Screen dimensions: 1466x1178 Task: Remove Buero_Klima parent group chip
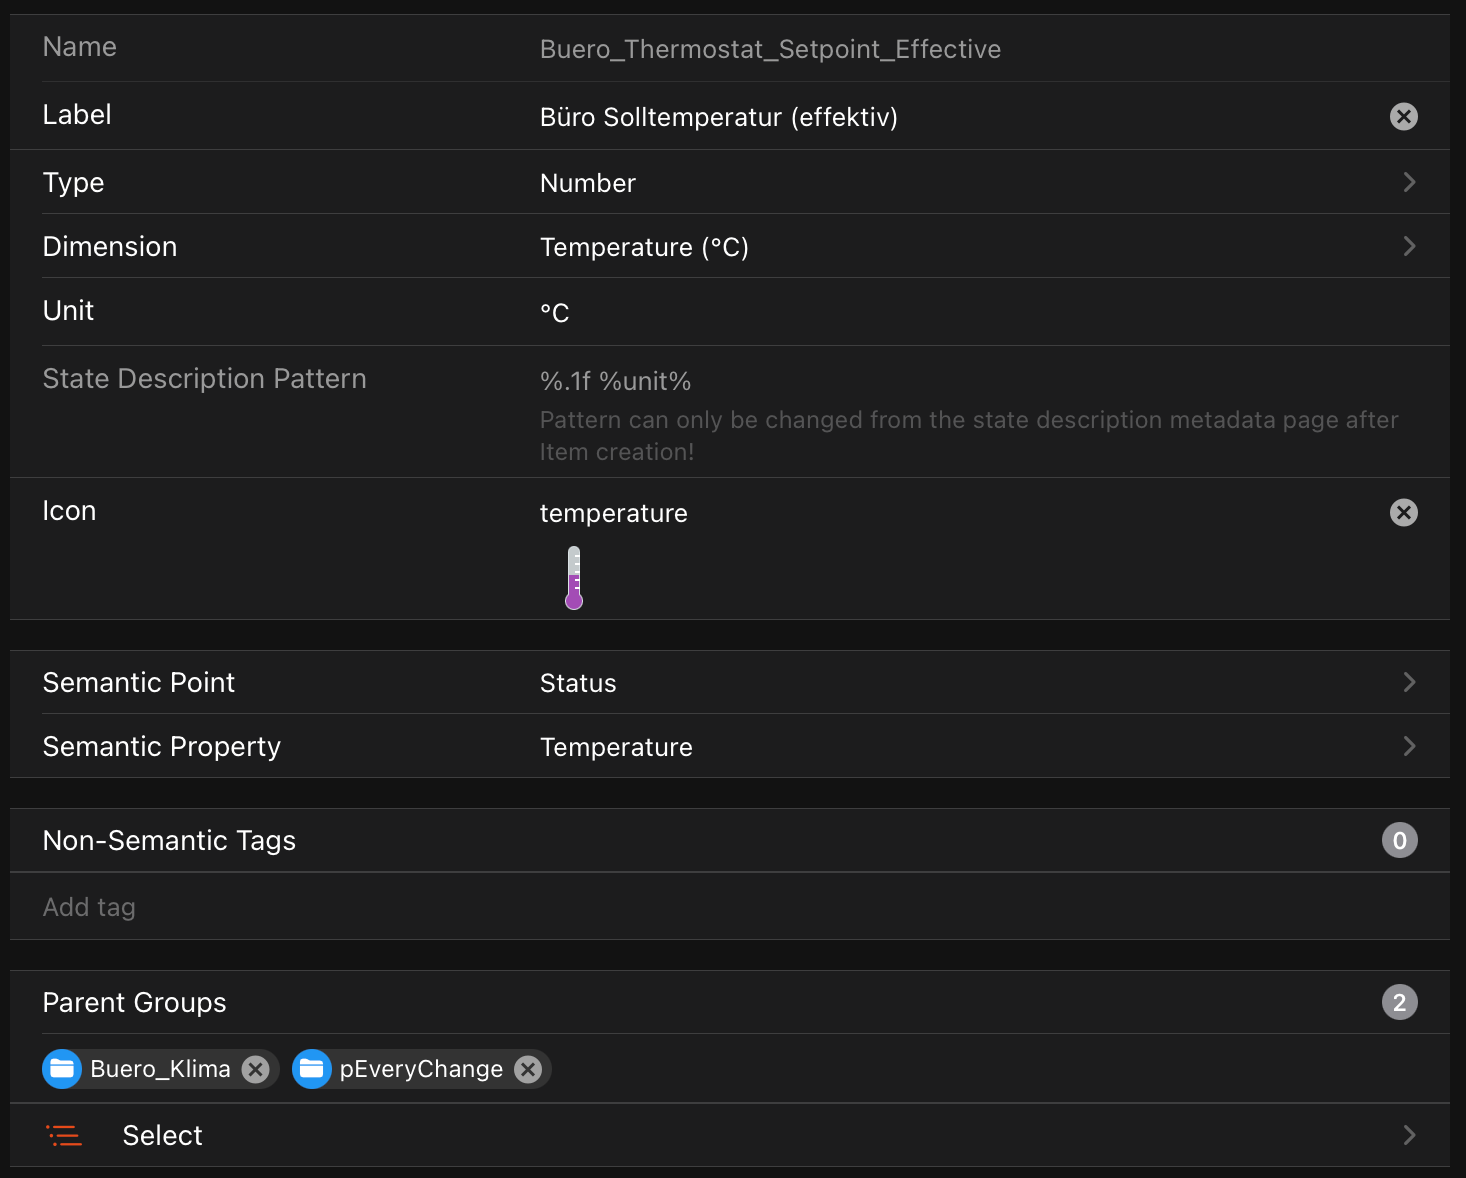click(256, 1069)
